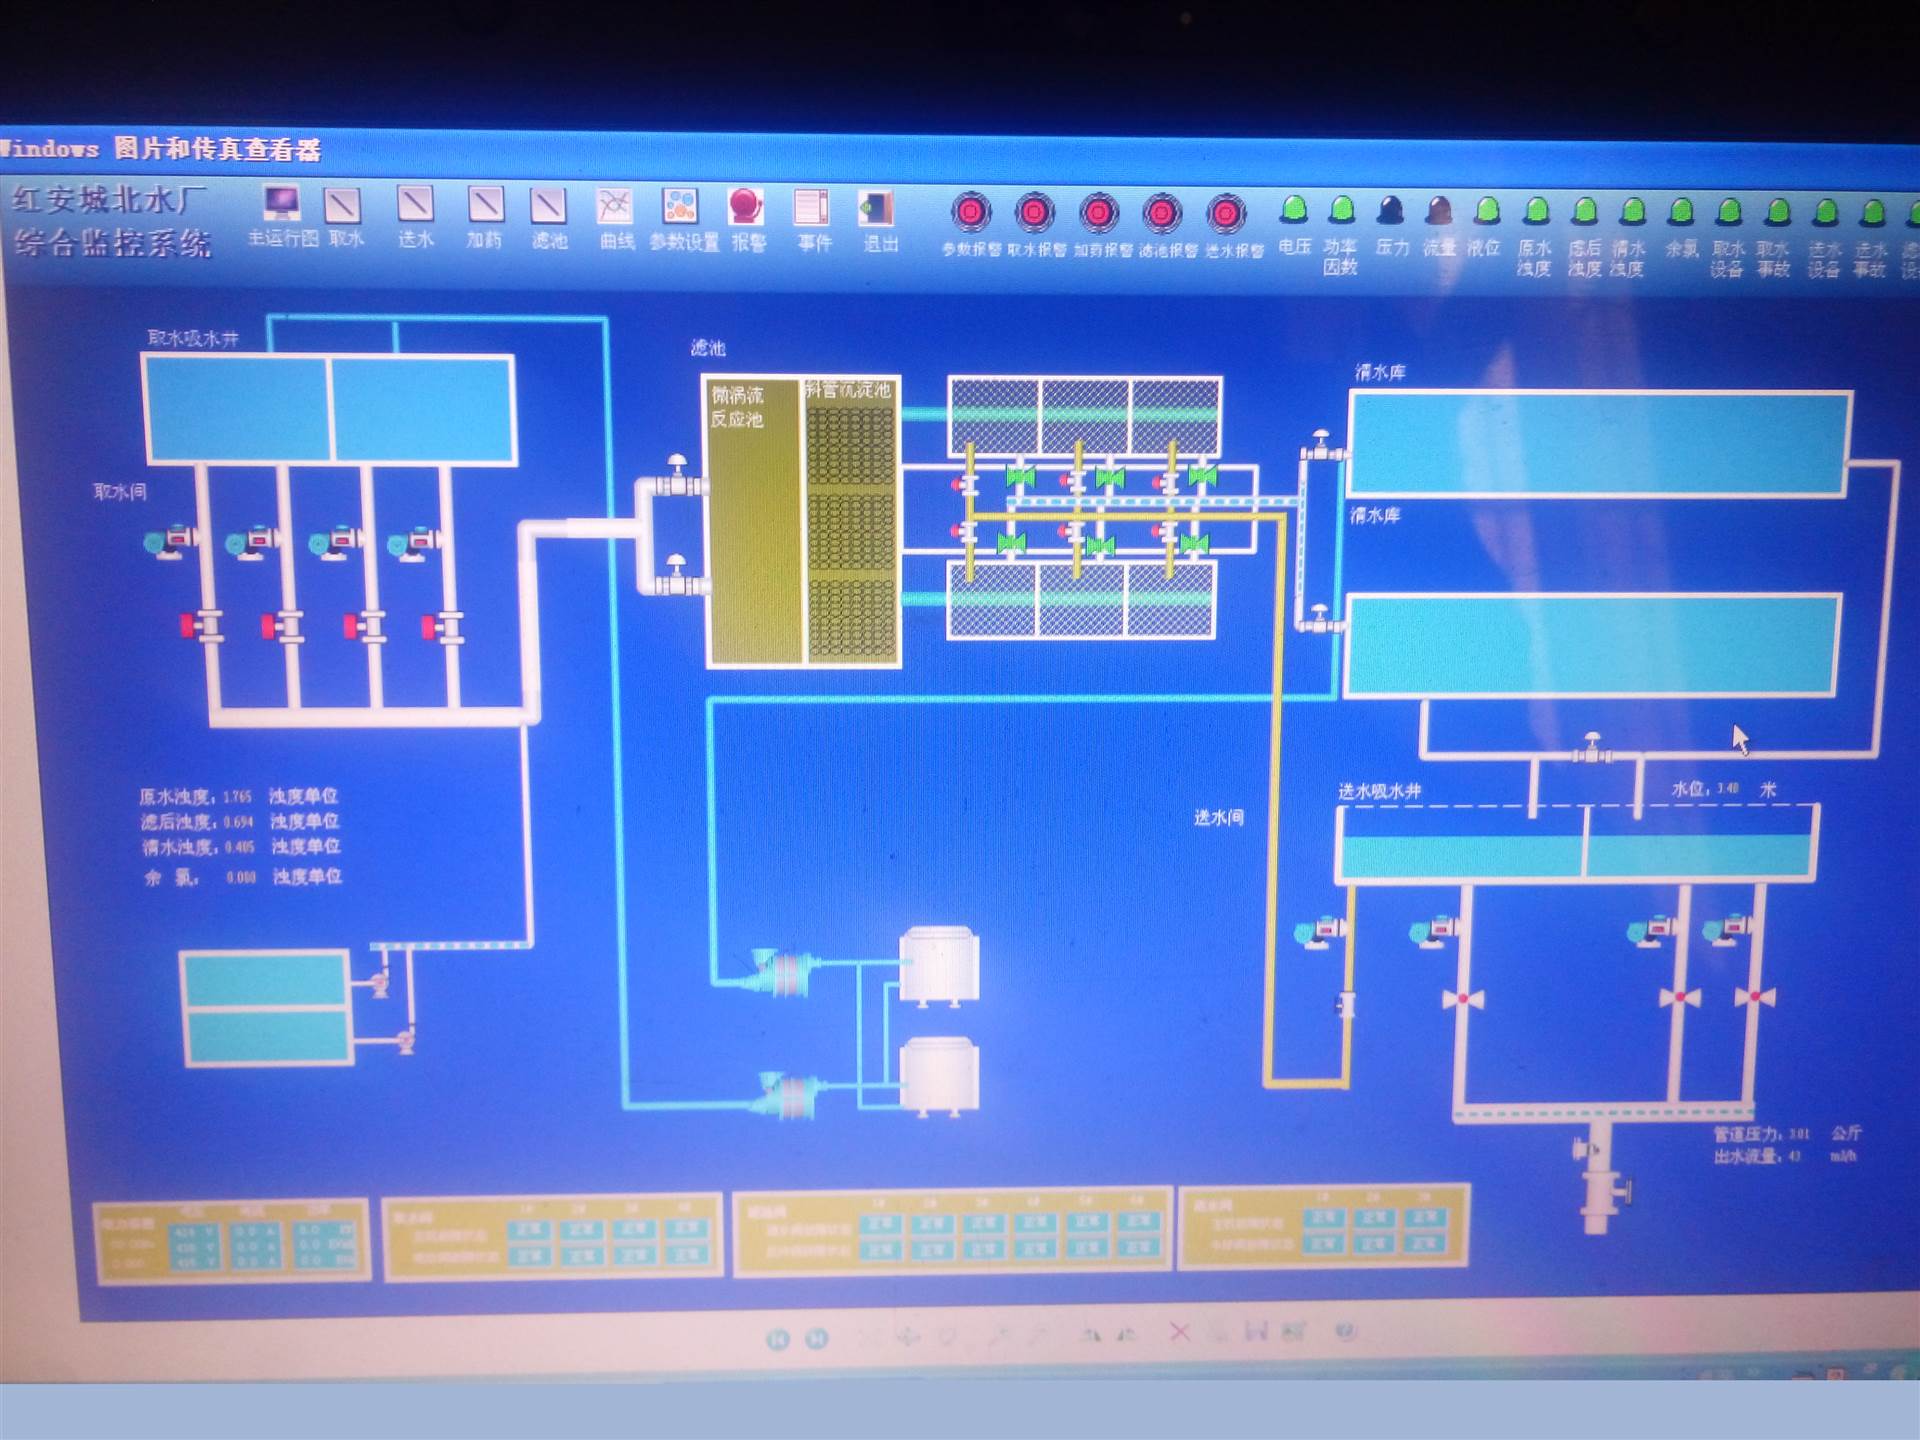Open the 主运行图 main diagram view
This screenshot has height=1440, width=1920.
[x=282, y=205]
